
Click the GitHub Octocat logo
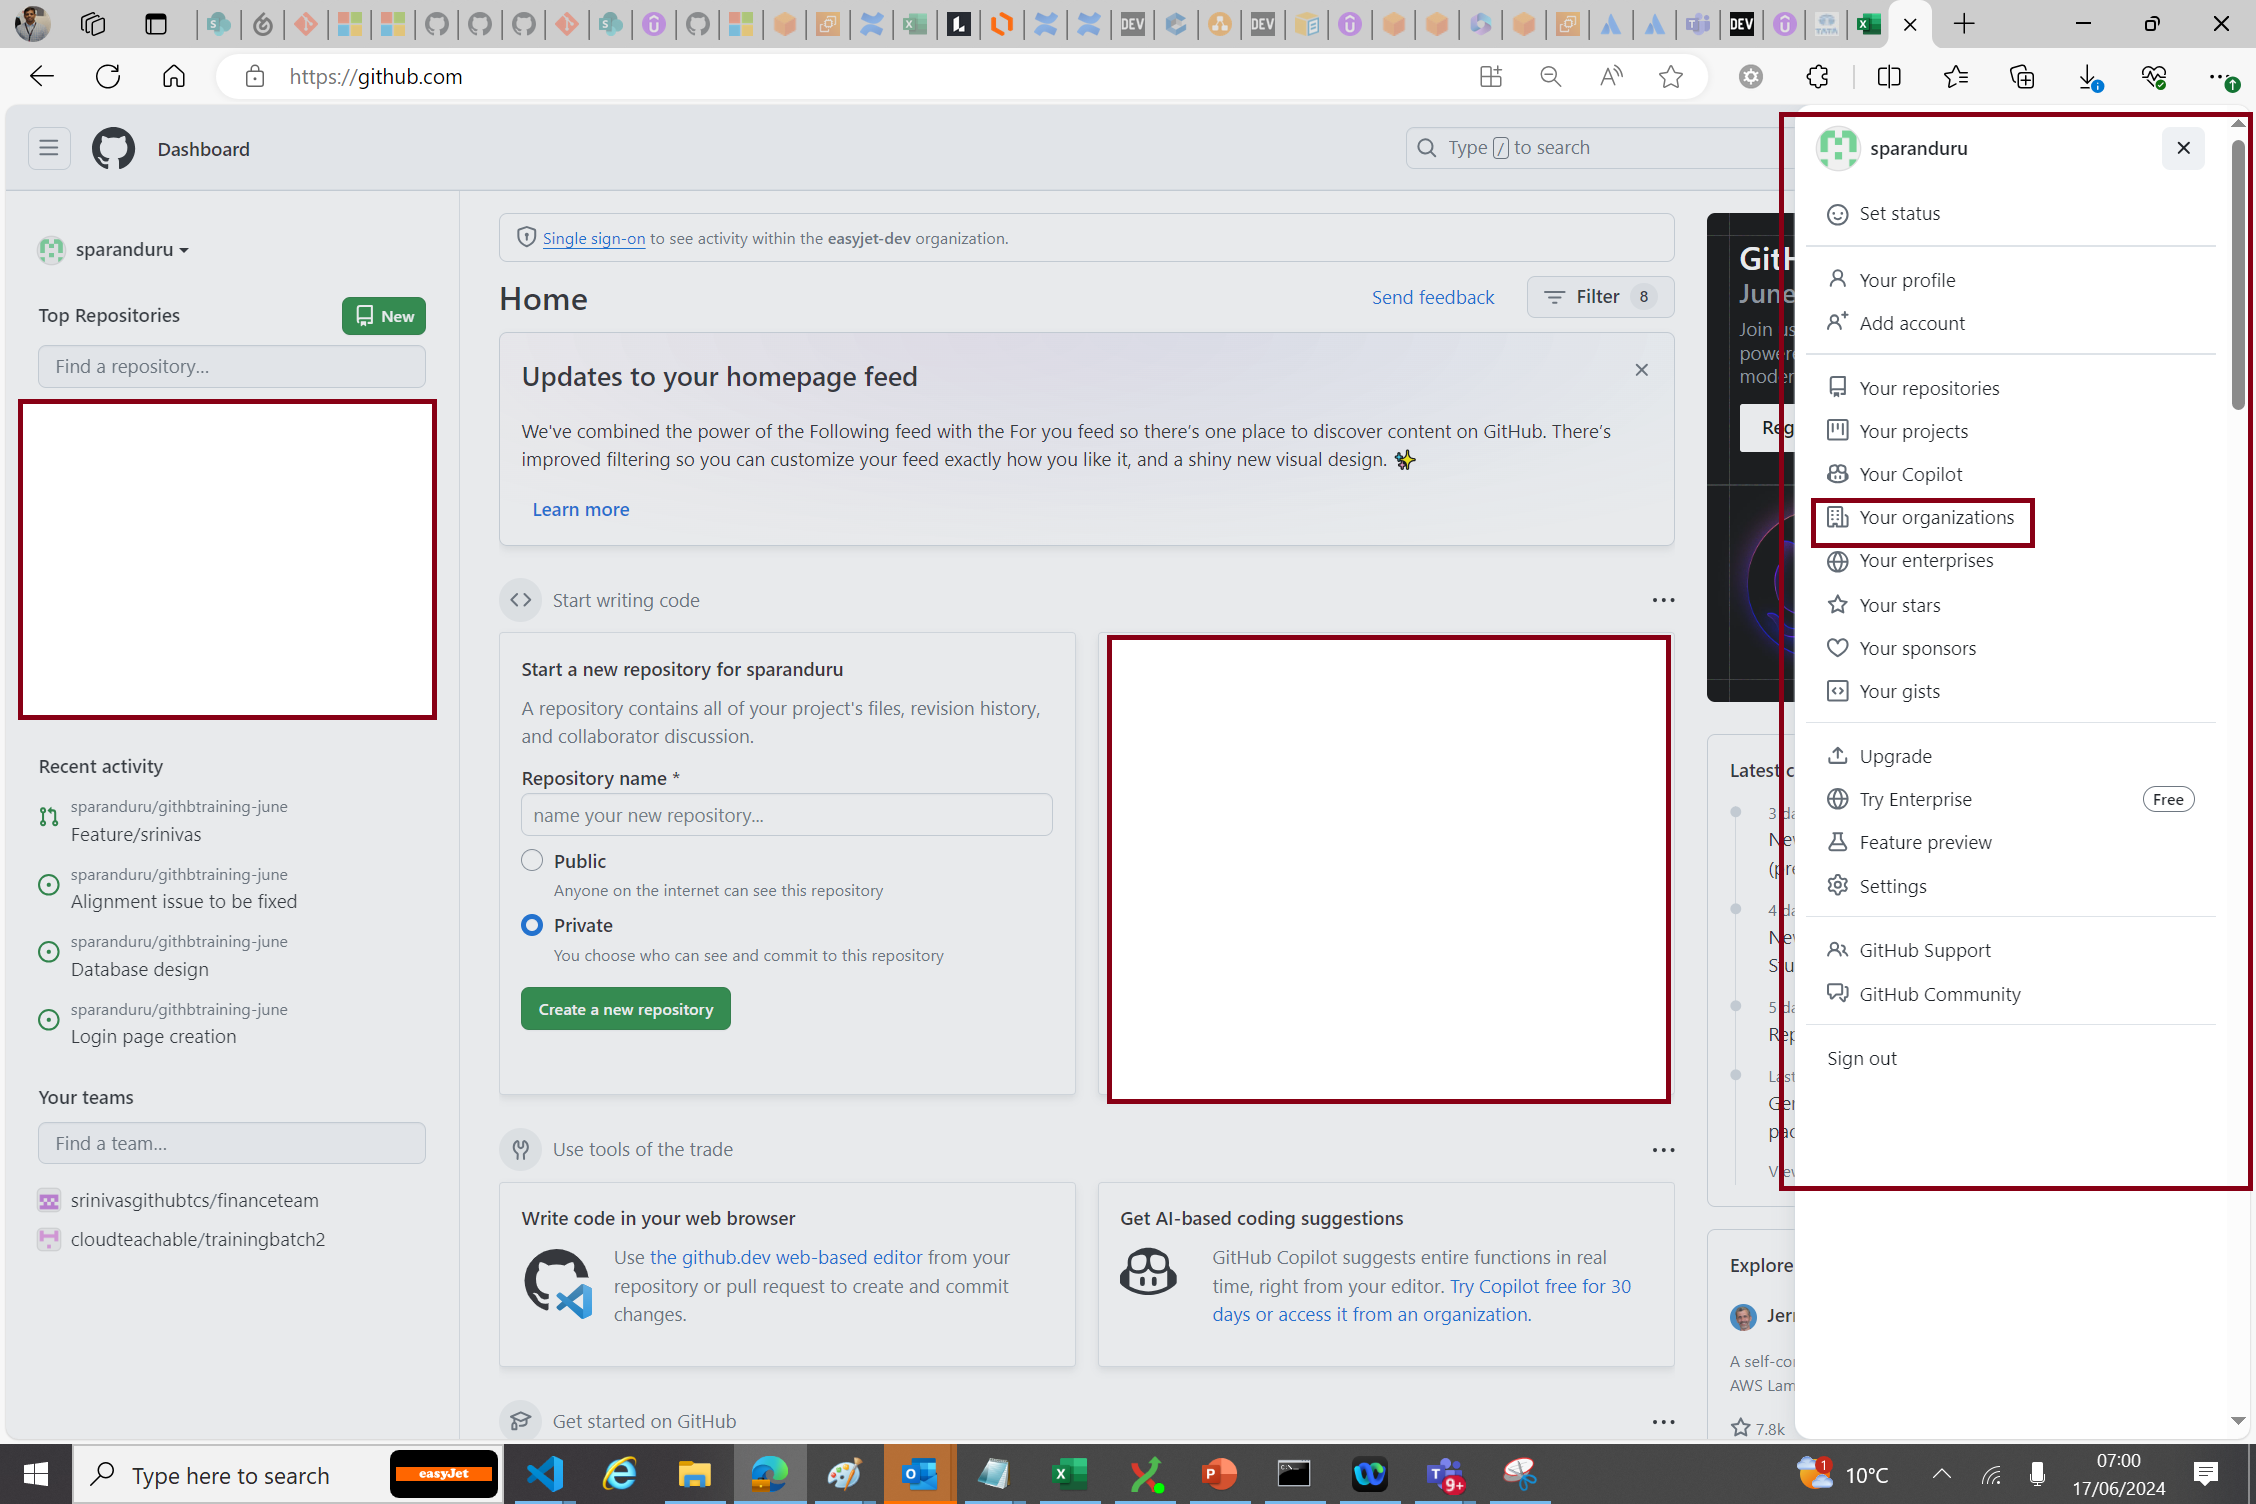tap(113, 149)
